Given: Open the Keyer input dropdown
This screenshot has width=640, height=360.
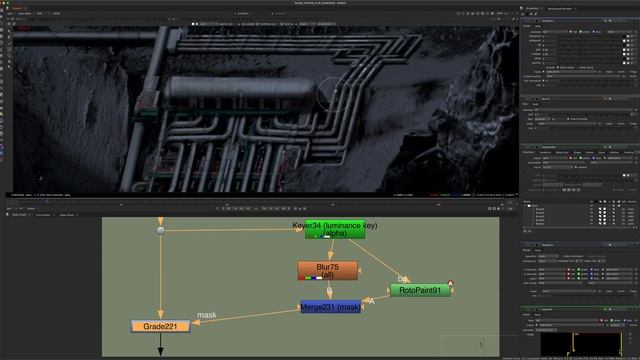Looking at the screenshot, I should tap(567, 321).
